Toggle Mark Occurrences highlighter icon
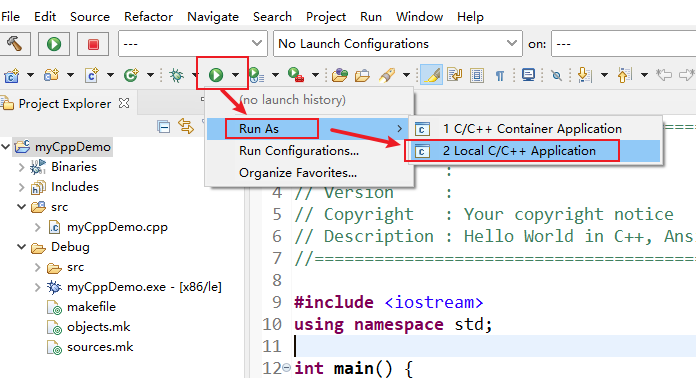696x378 pixels. coord(431,75)
